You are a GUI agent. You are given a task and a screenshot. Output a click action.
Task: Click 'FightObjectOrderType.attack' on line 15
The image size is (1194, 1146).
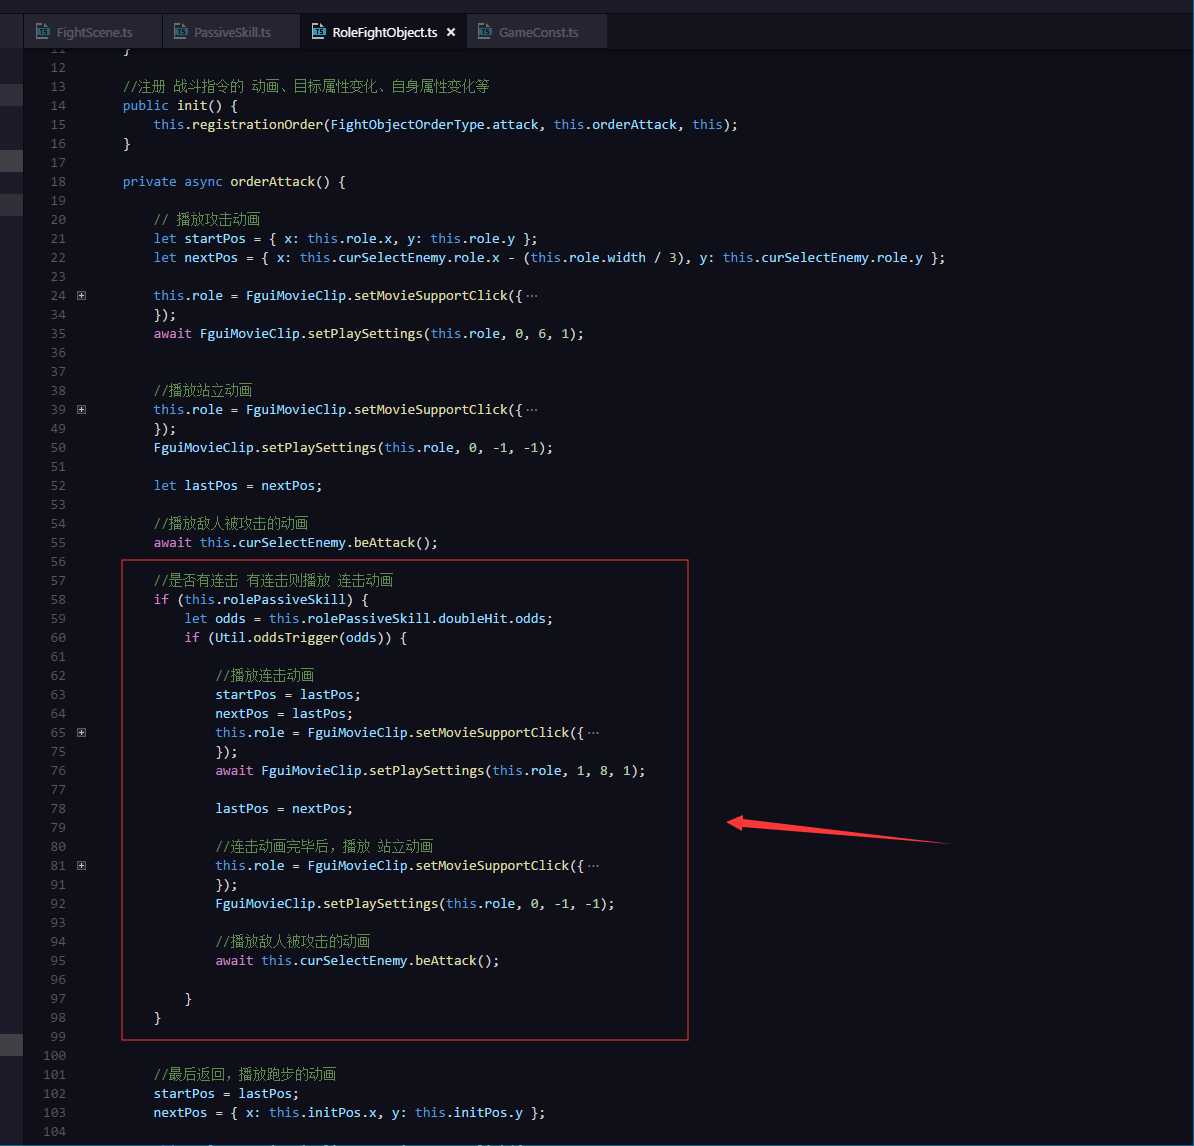(x=434, y=125)
